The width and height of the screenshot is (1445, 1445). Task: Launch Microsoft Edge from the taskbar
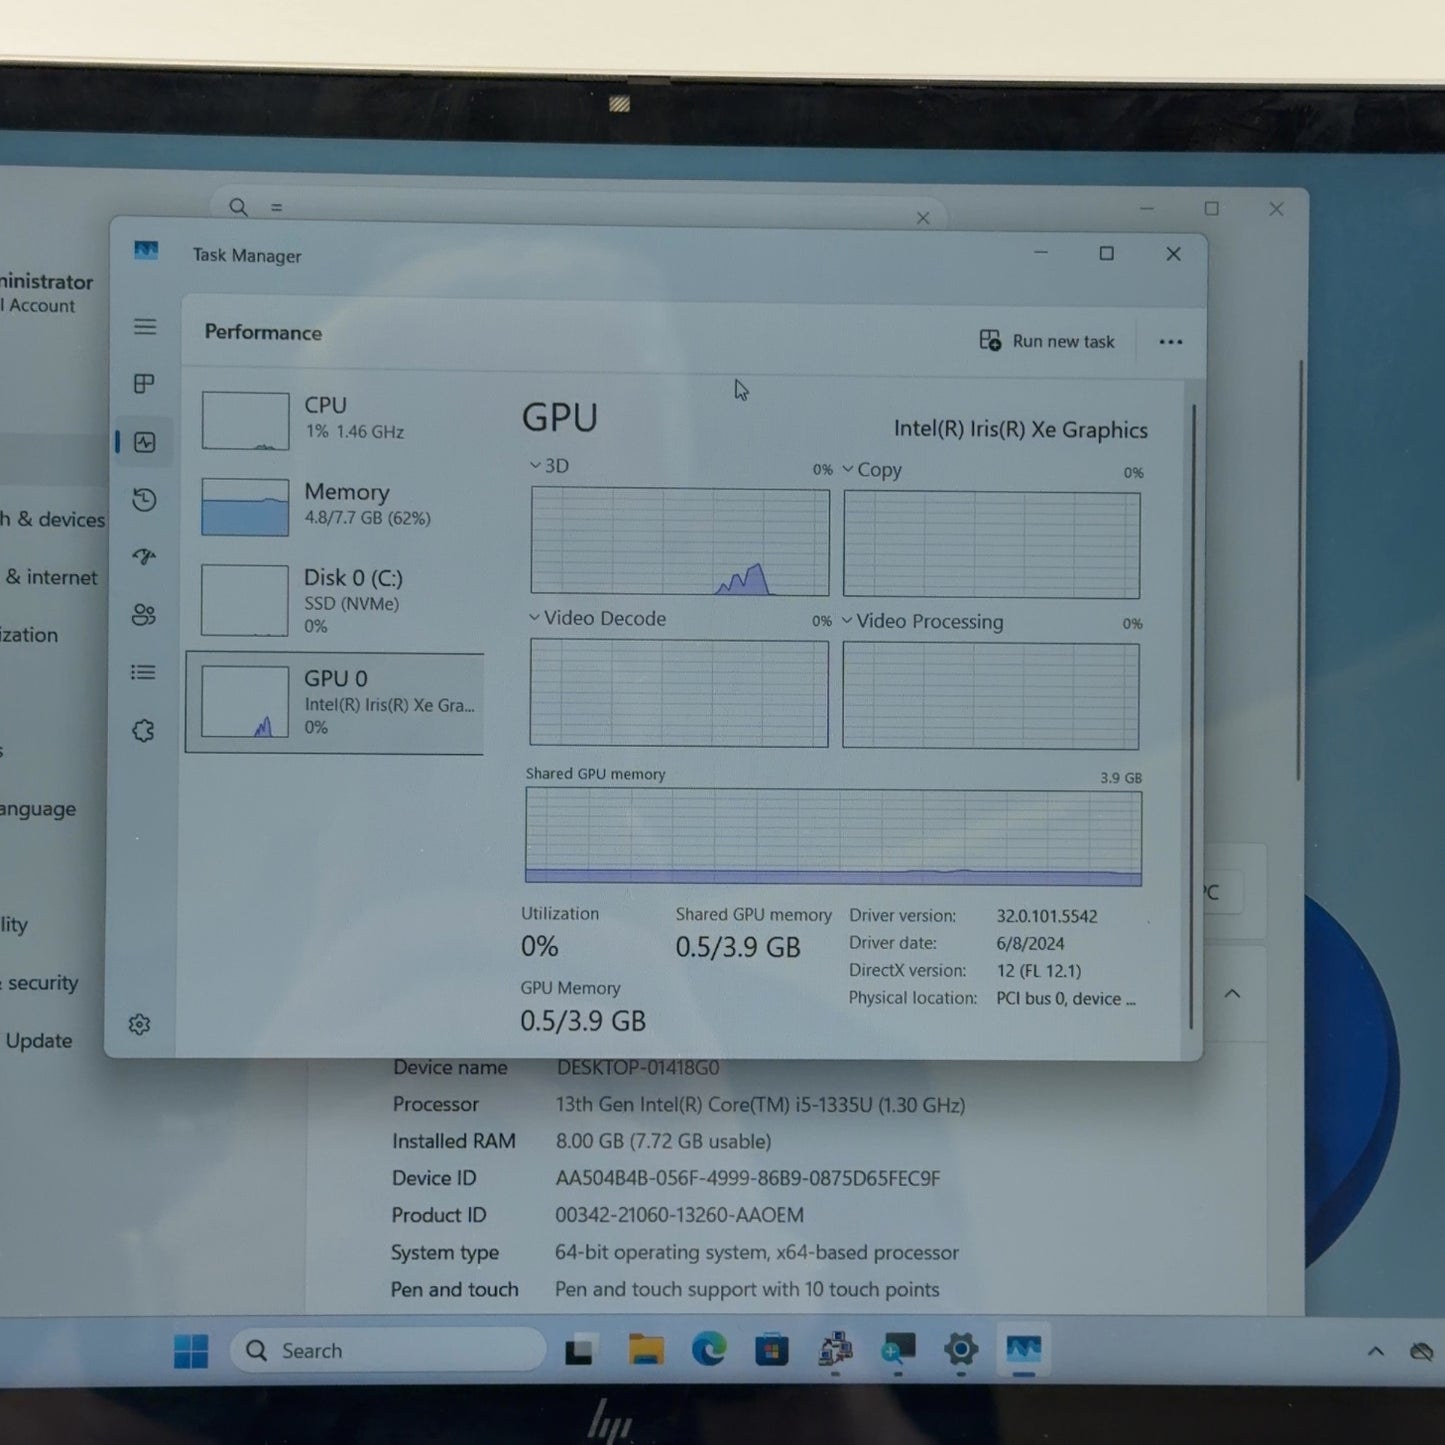709,1350
